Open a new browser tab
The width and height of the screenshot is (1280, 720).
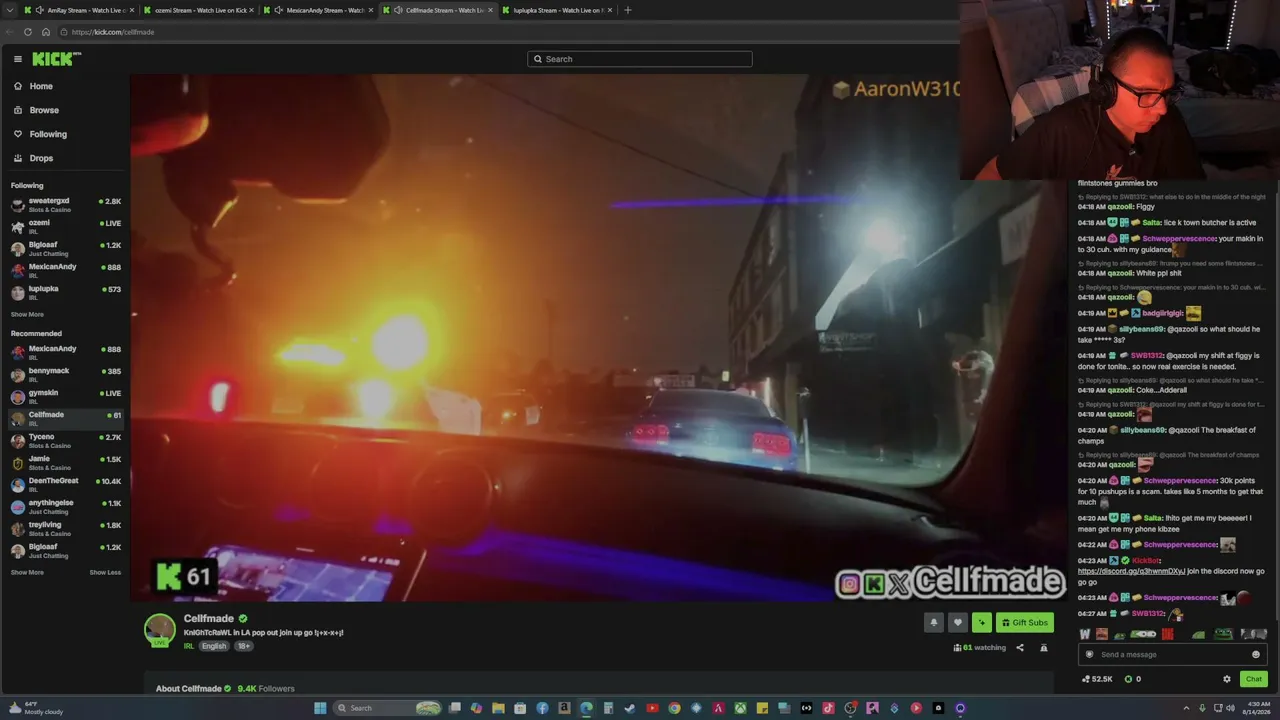[x=628, y=10]
